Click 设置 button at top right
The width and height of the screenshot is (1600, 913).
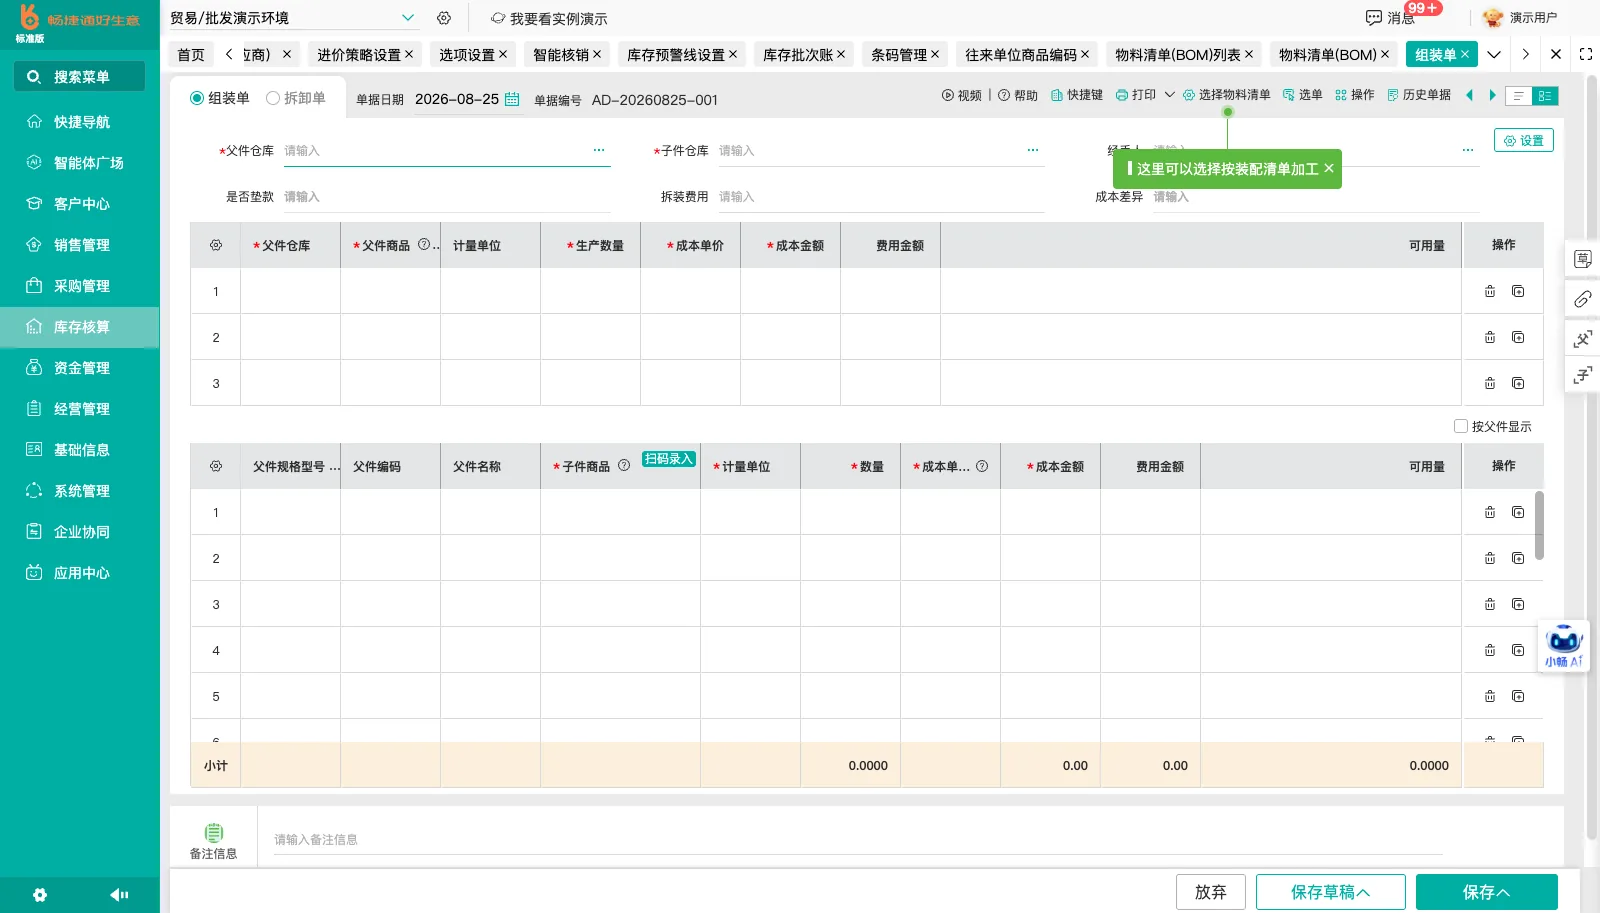[x=1524, y=141]
